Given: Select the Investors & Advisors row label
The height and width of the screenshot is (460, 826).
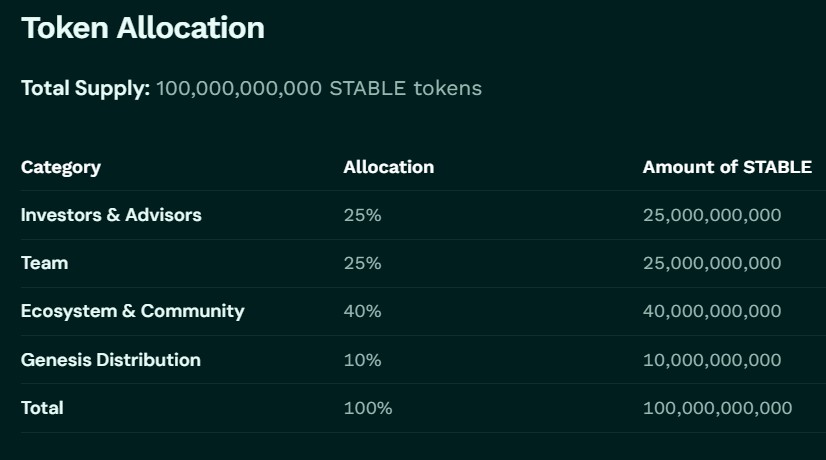Looking at the screenshot, I should tap(111, 215).
